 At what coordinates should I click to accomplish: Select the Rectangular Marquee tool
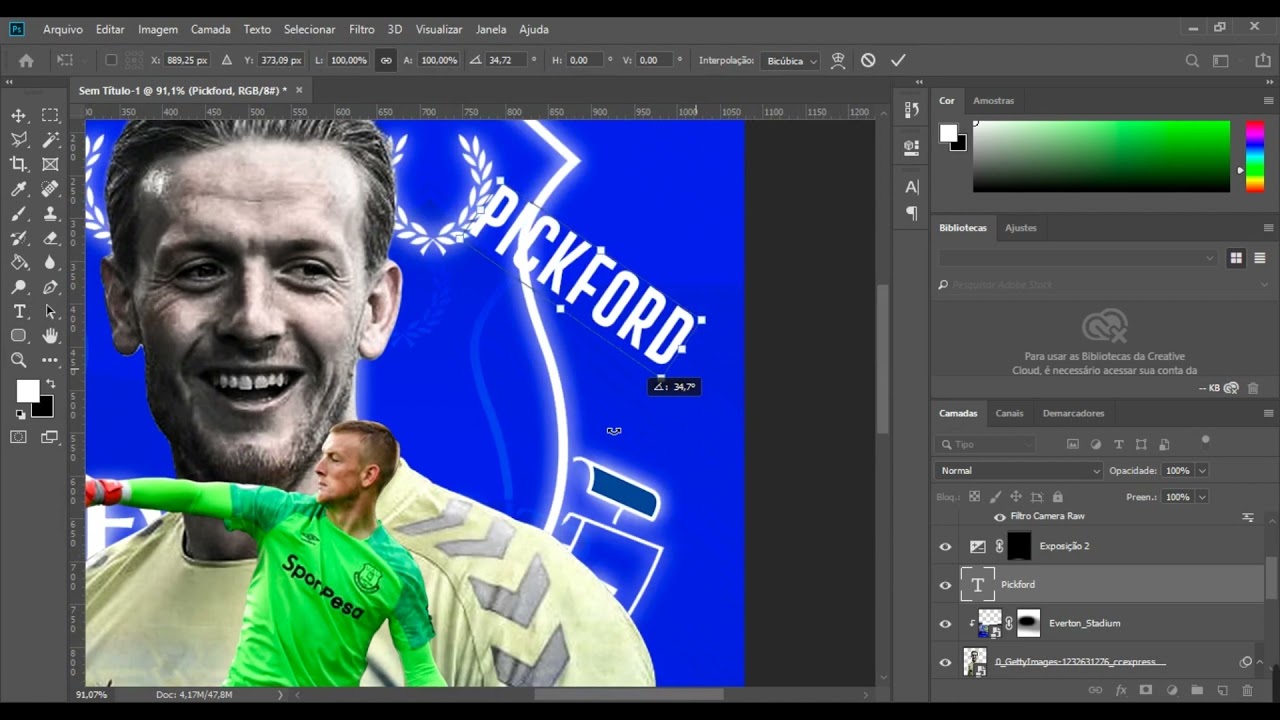[x=50, y=115]
